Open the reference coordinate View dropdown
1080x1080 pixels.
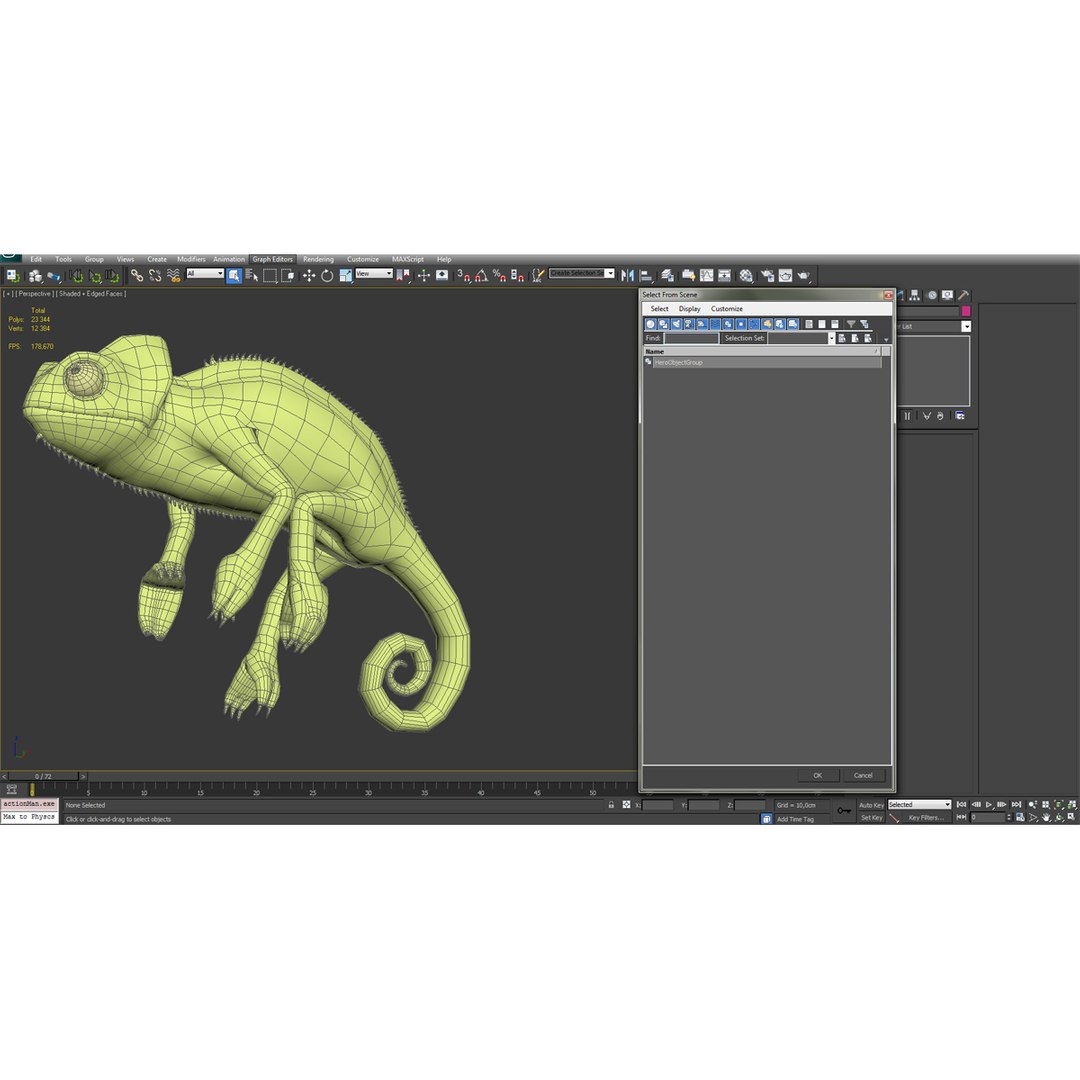click(374, 274)
